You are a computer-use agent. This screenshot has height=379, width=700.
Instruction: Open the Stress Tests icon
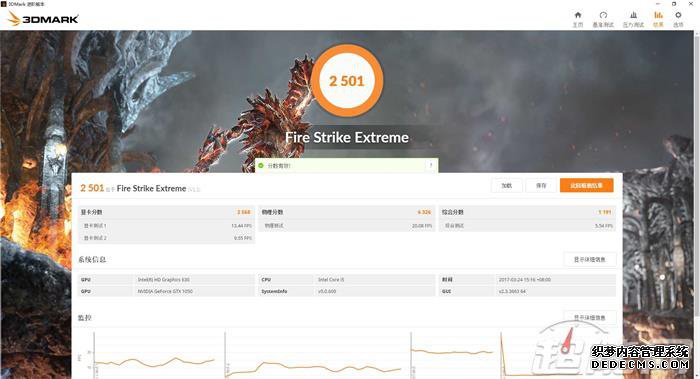pyautogui.click(x=633, y=15)
